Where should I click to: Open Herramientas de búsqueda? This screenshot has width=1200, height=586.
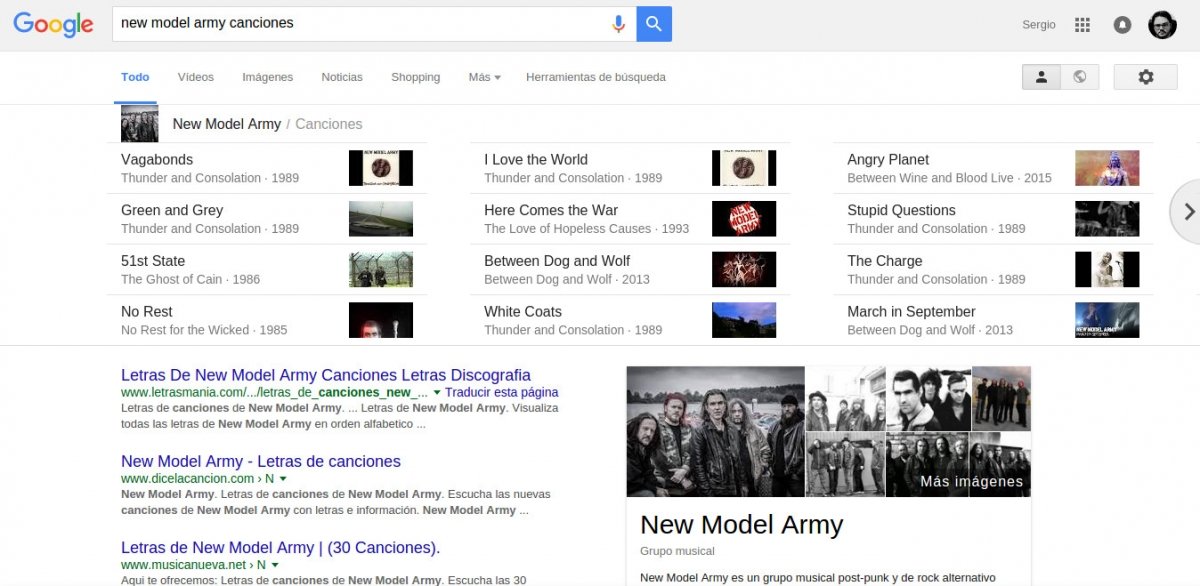point(596,77)
